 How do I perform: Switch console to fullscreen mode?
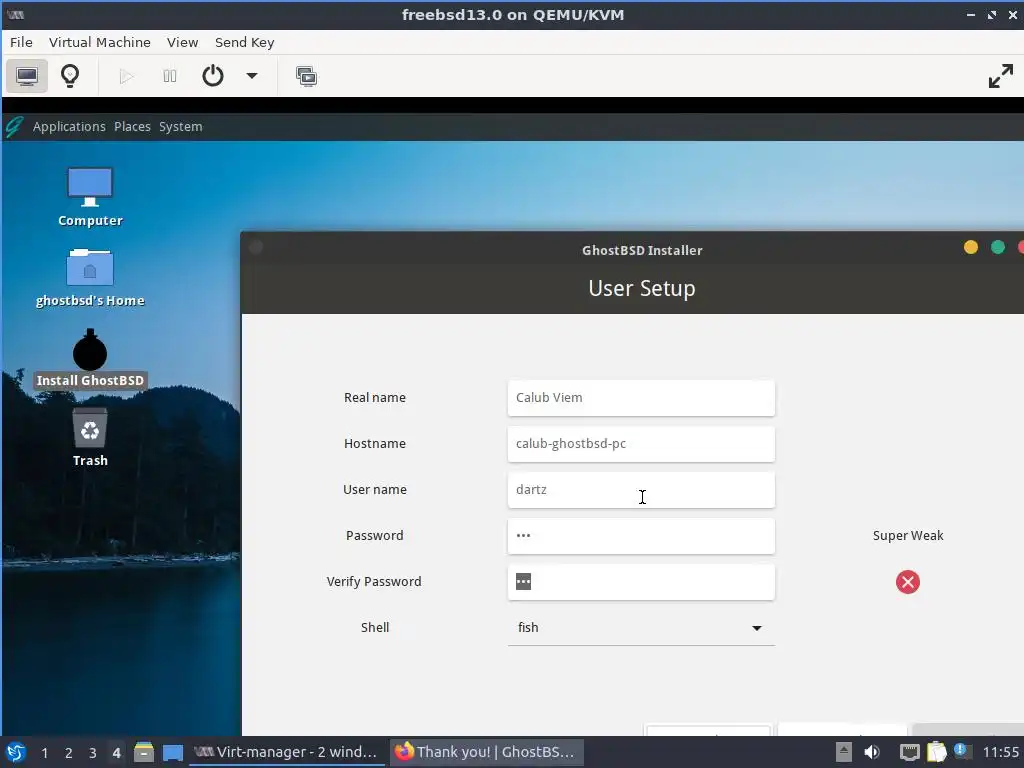click(1000, 76)
